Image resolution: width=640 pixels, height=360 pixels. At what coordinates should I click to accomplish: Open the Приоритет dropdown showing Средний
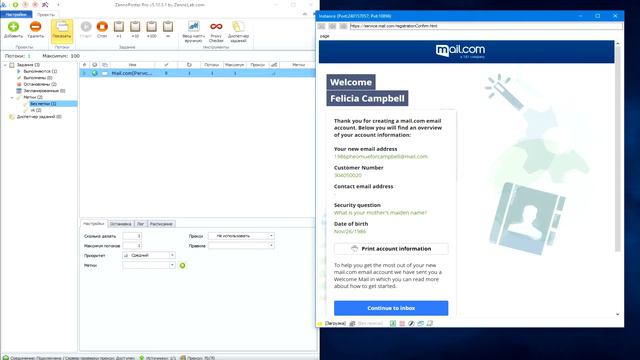(149, 255)
